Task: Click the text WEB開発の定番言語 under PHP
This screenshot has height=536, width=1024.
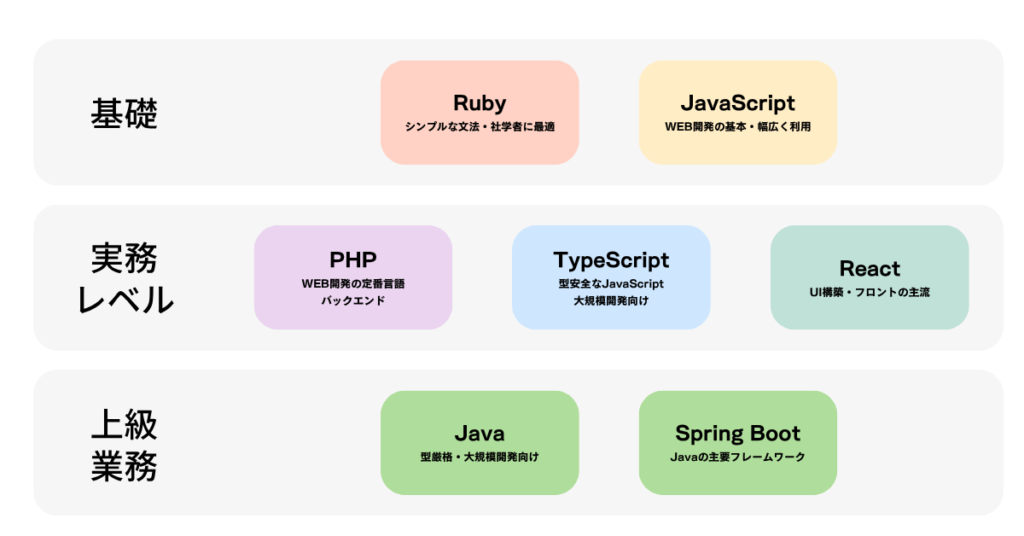Action: click(353, 284)
